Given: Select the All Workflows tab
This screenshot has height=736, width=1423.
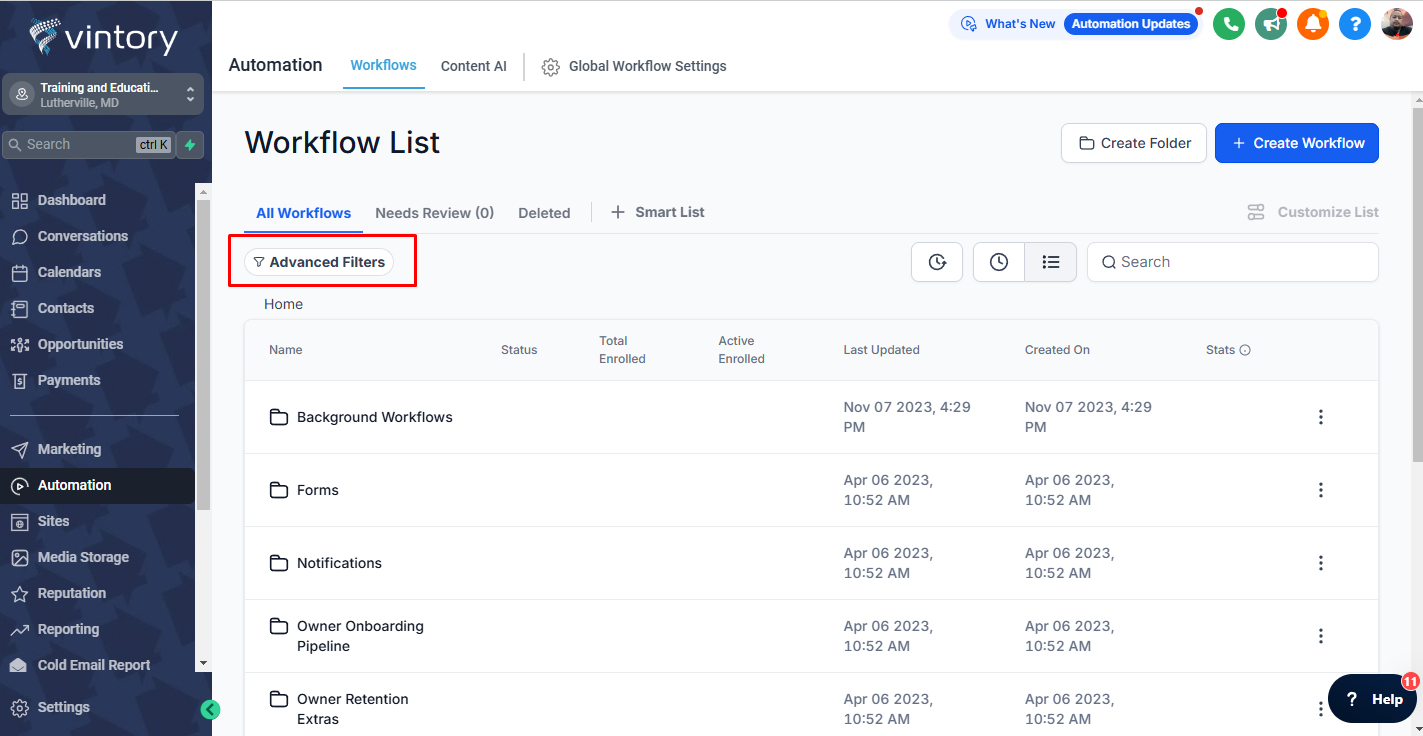Looking at the screenshot, I should point(303,213).
